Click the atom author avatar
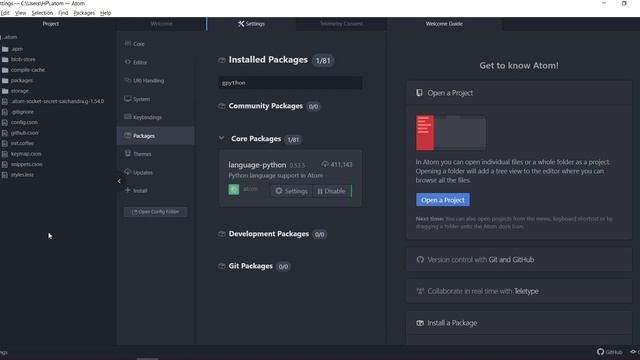 [234, 189]
